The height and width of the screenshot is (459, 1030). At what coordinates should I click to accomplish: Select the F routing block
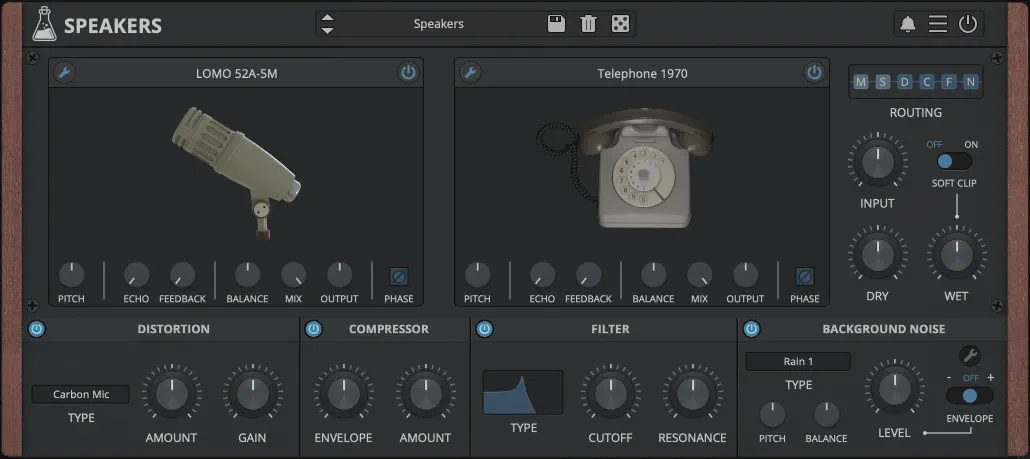point(948,82)
